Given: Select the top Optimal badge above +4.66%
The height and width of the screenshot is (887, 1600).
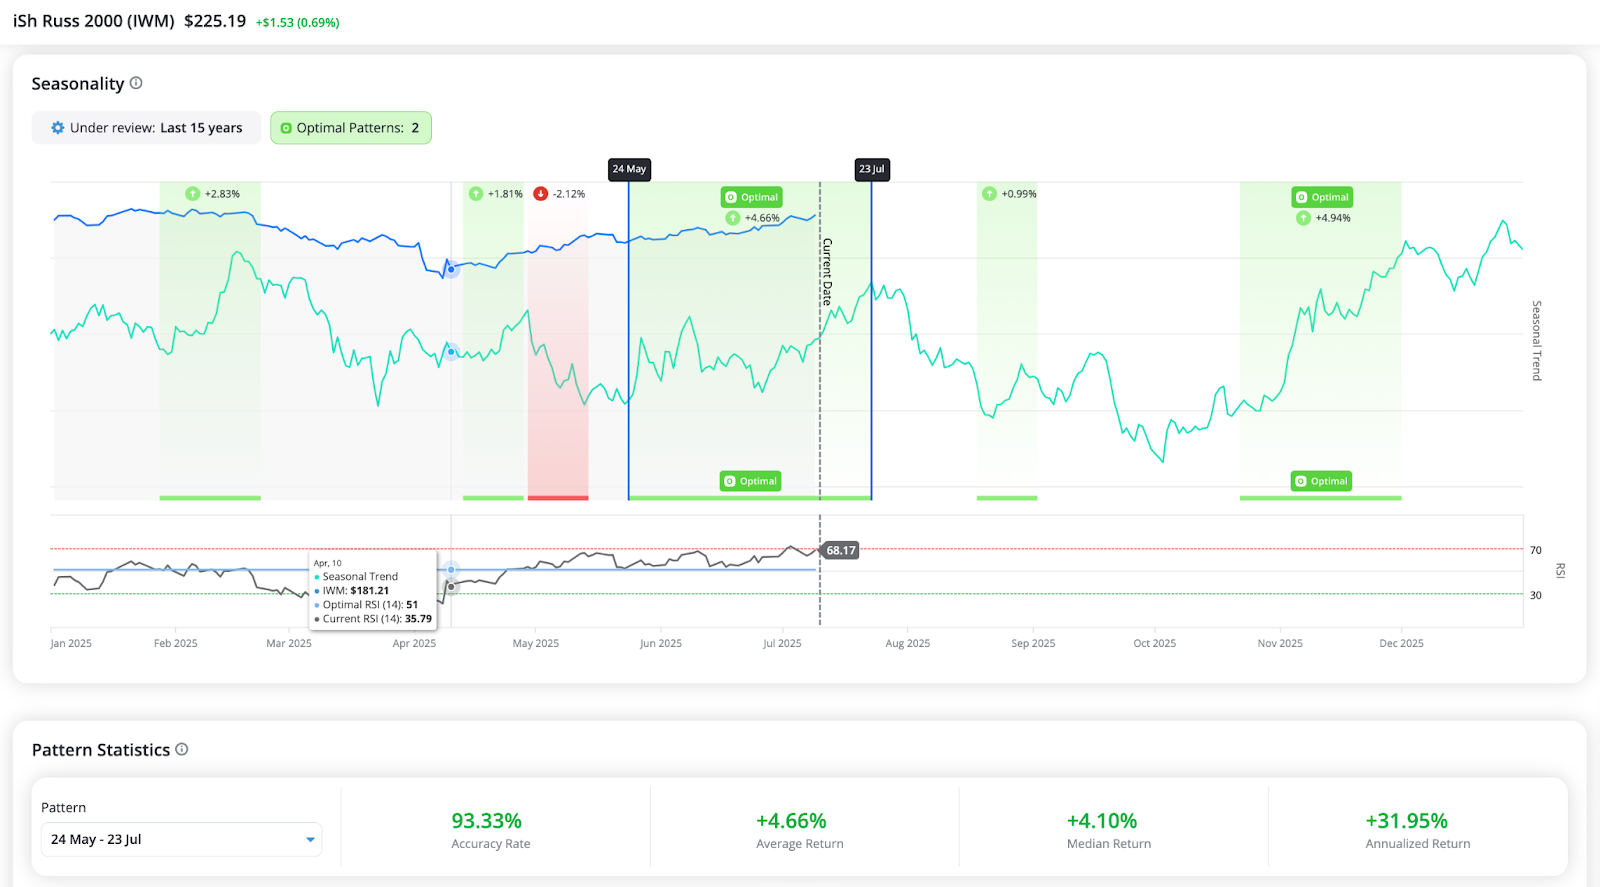Looking at the screenshot, I should [752, 197].
